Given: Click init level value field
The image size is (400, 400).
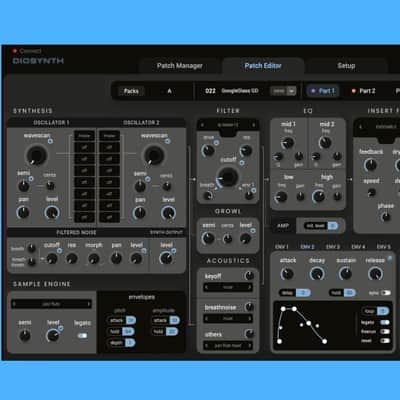Looking at the screenshot, I should (x=333, y=226).
